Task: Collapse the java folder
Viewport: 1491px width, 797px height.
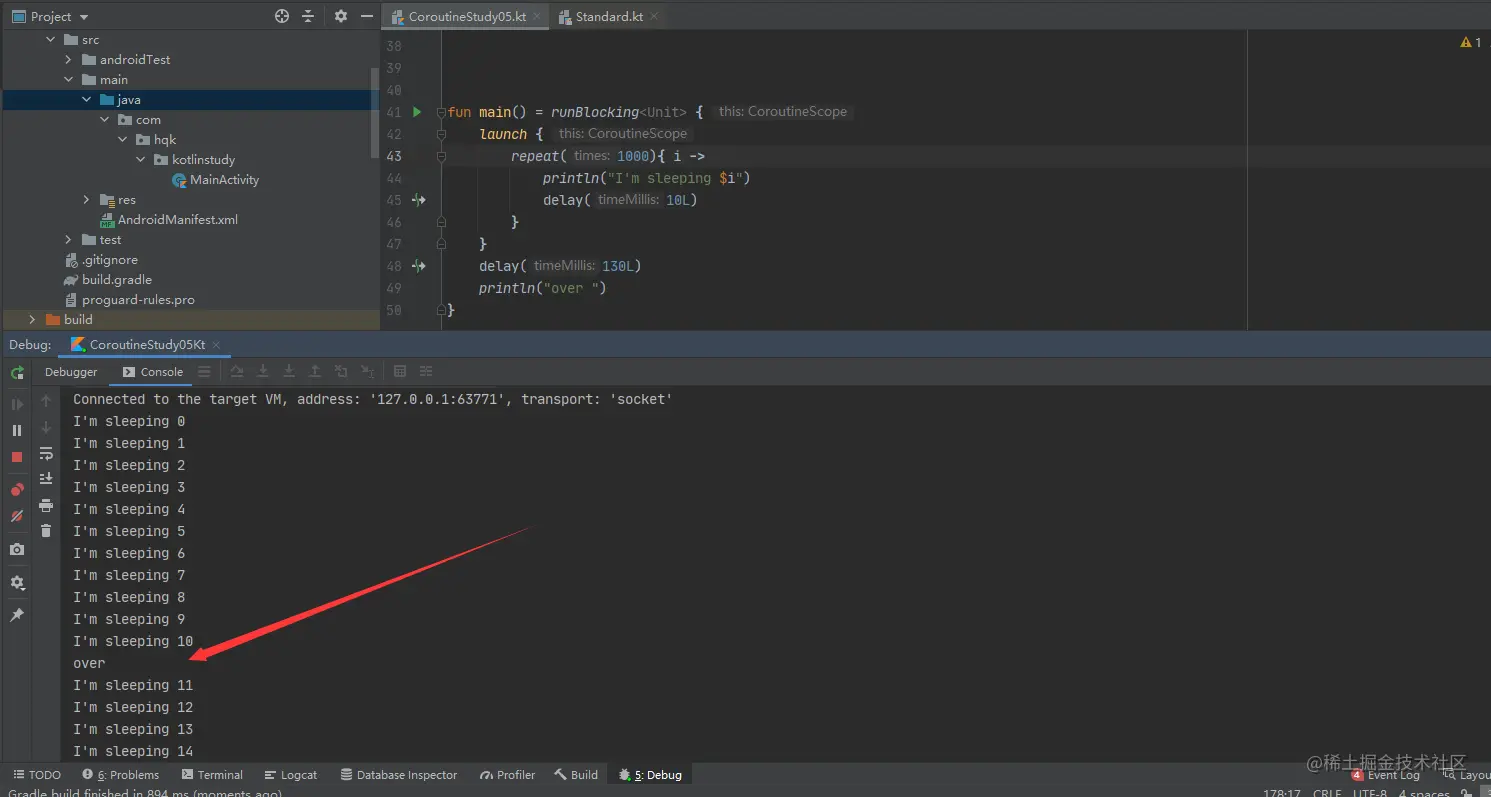Action: click(x=87, y=100)
